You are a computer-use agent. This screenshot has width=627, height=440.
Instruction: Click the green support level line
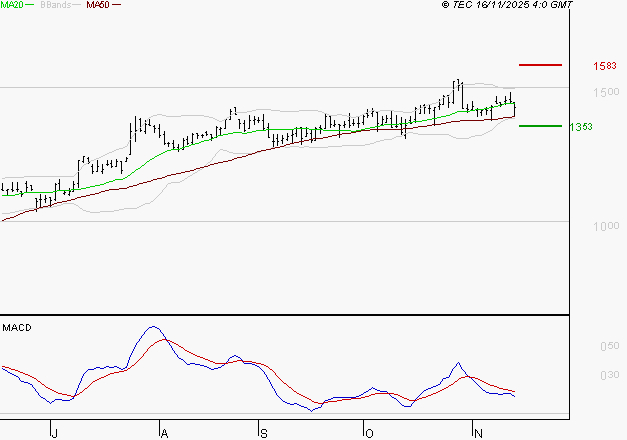coord(540,126)
